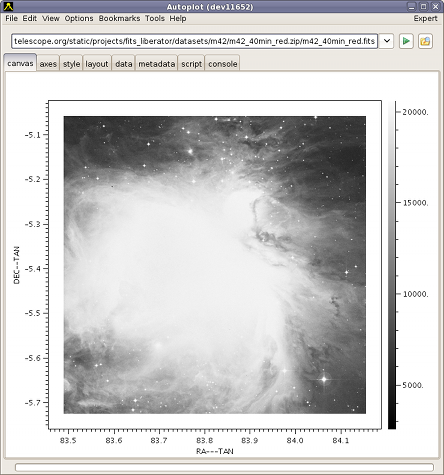Screen dimensions: 444x475
Task: Select the canvas tab
Action: tap(20, 63)
